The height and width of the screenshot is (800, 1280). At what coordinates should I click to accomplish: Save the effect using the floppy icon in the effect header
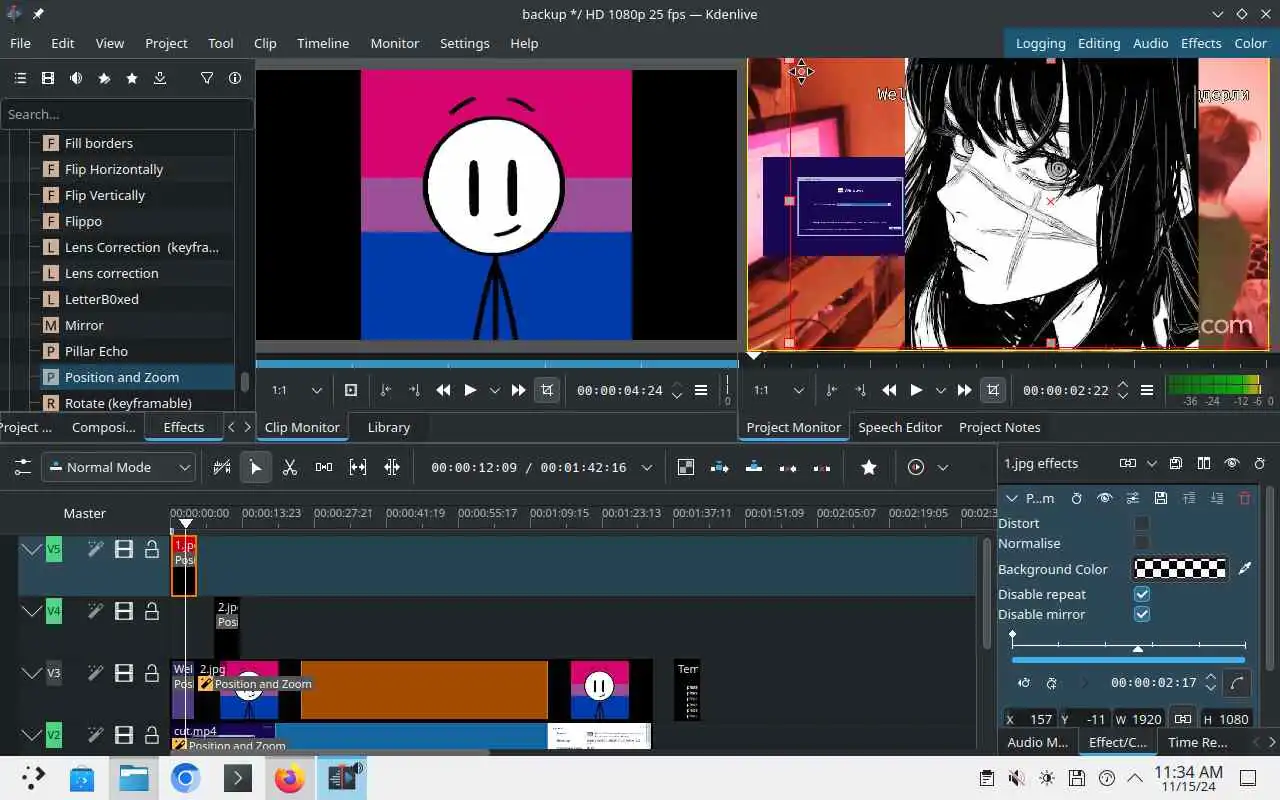tap(1161, 498)
